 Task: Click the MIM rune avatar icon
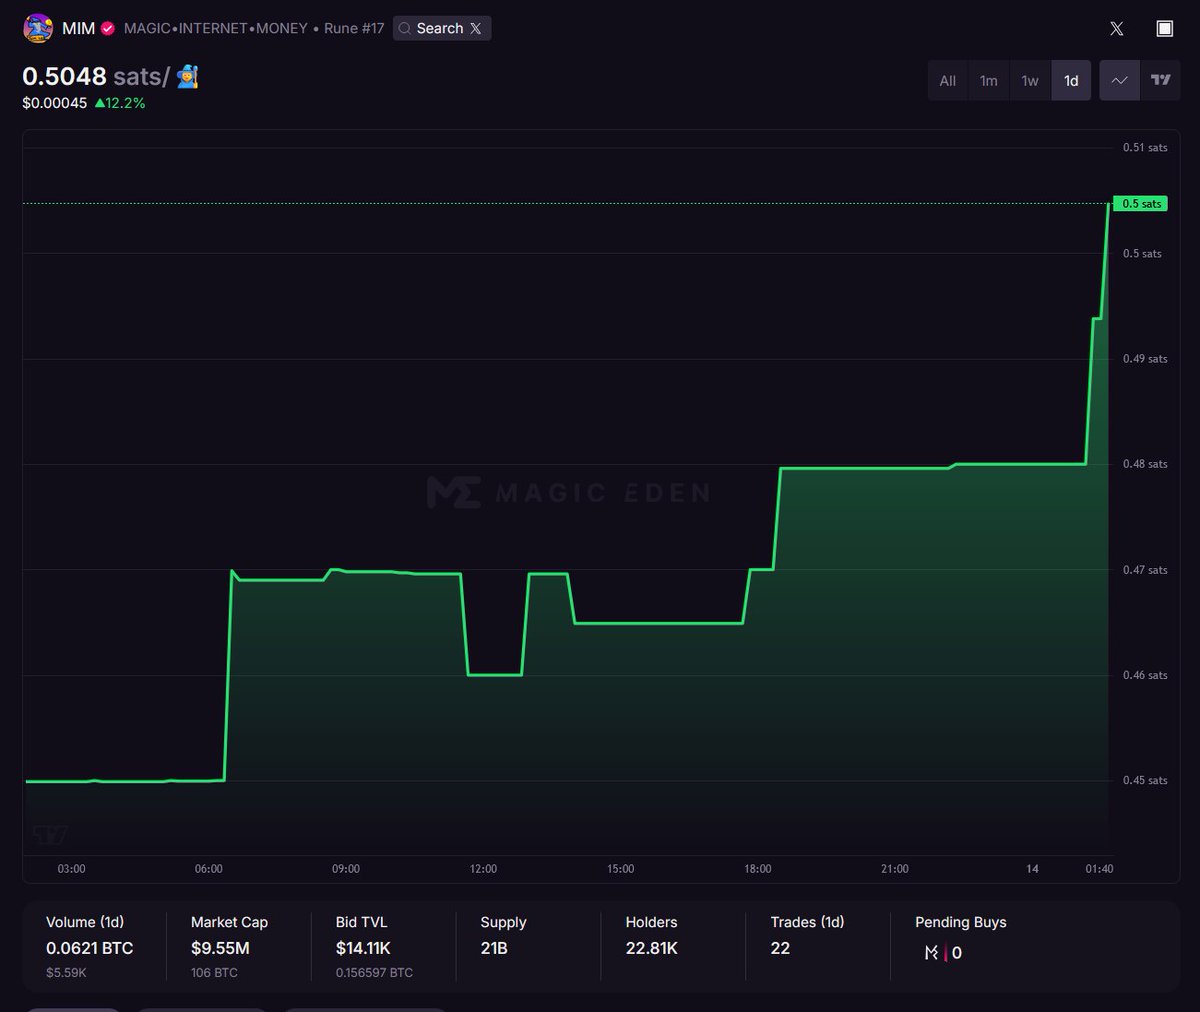[x=38, y=28]
